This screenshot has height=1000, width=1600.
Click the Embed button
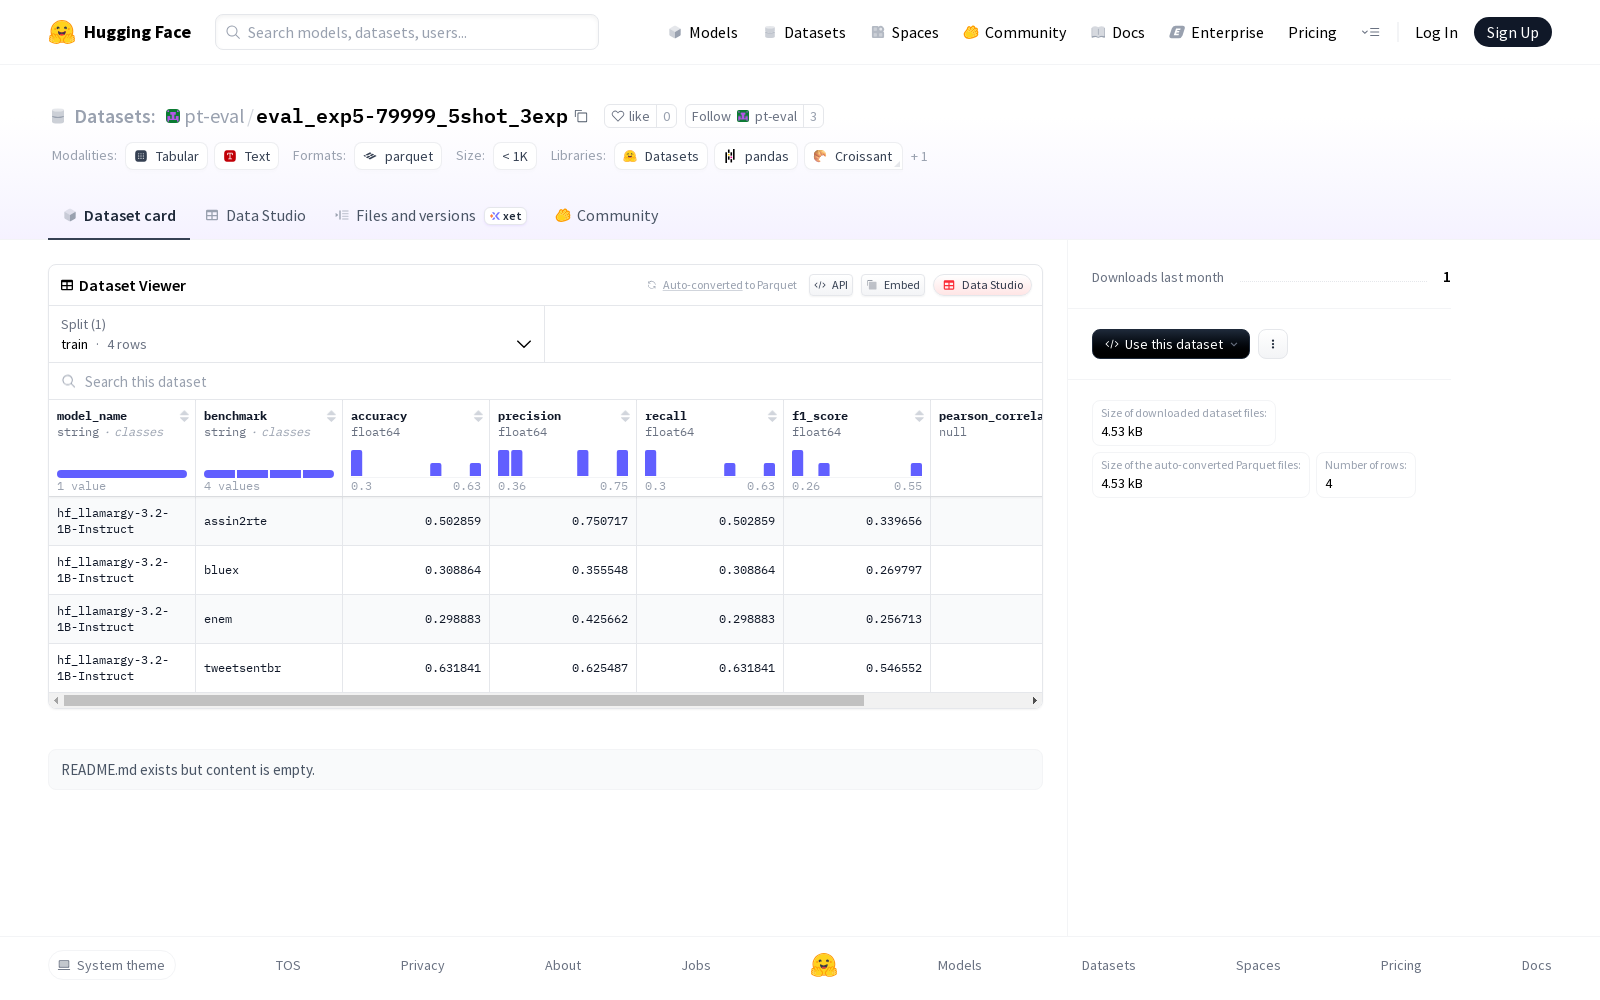(893, 285)
